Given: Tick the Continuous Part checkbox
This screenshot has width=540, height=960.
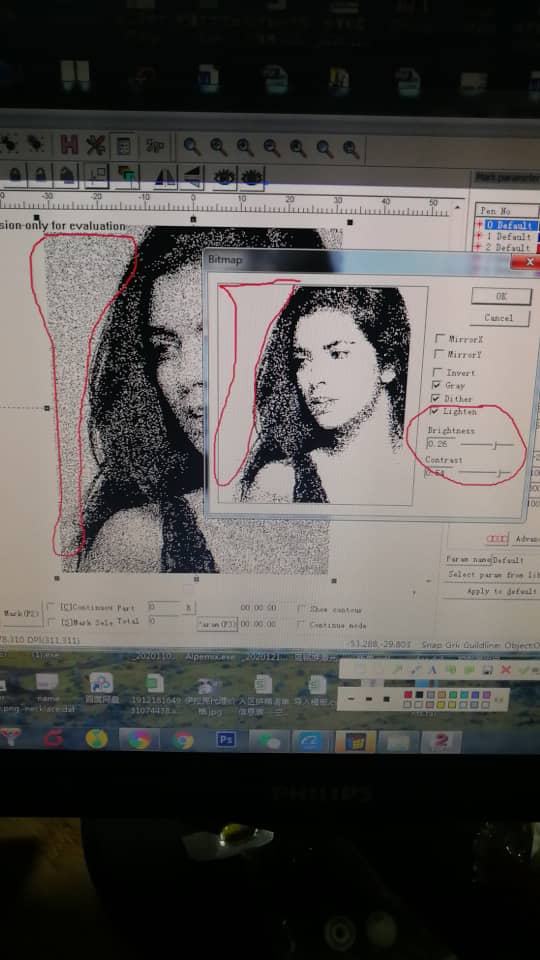Looking at the screenshot, I should point(51,607).
